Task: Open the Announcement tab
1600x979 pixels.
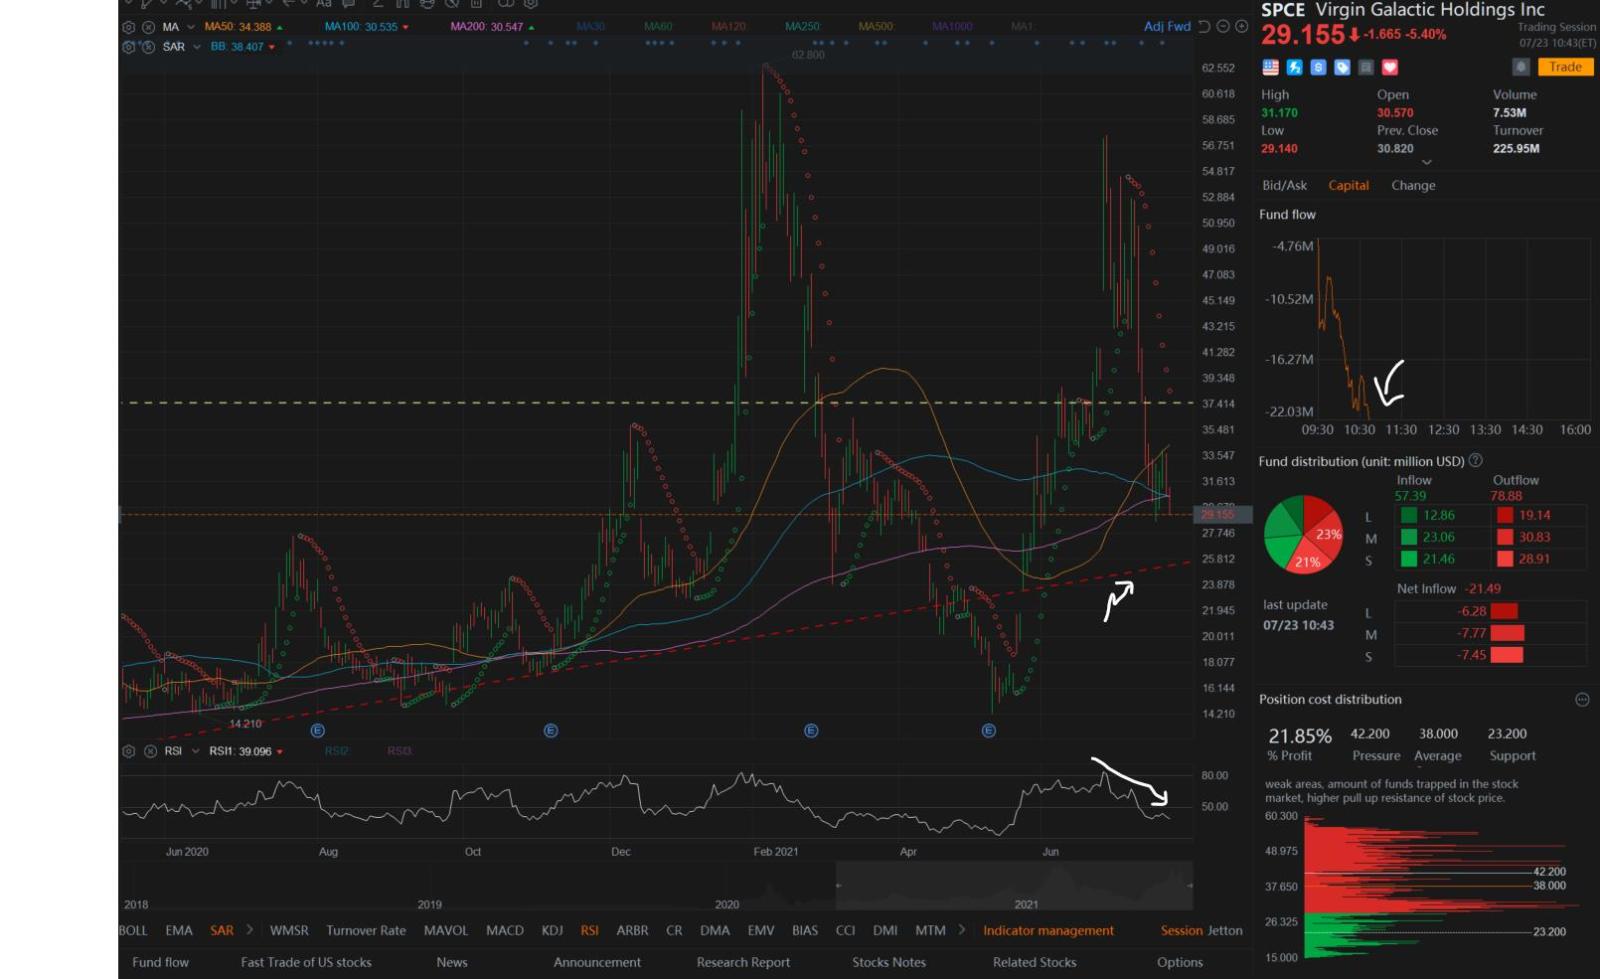Action: point(597,962)
